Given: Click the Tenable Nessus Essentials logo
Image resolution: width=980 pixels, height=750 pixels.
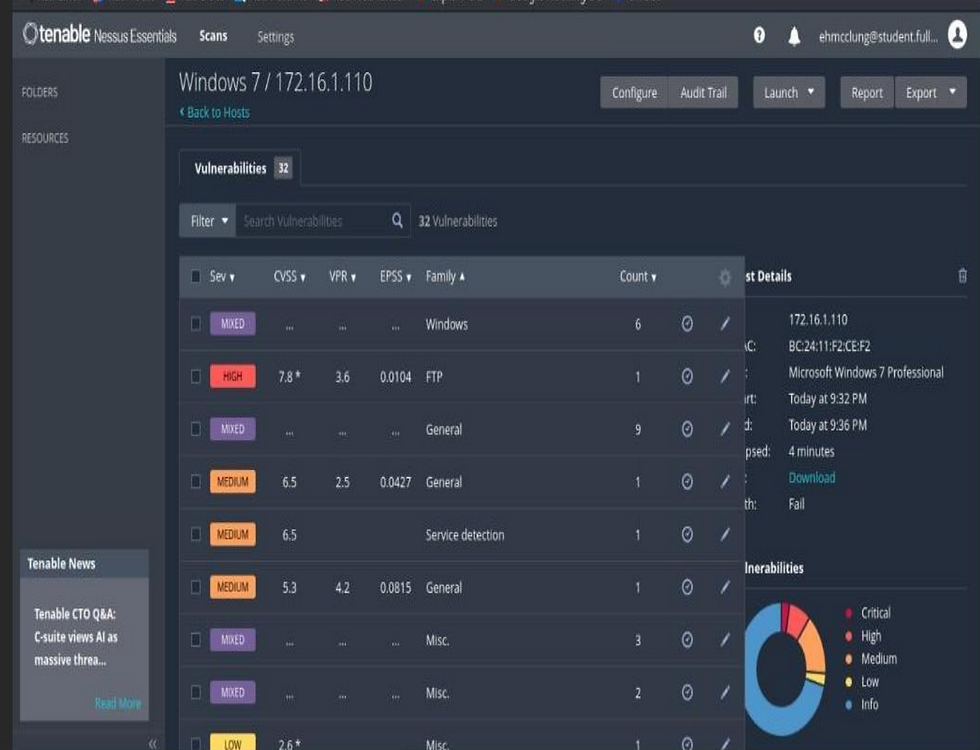Looking at the screenshot, I should [x=99, y=34].
